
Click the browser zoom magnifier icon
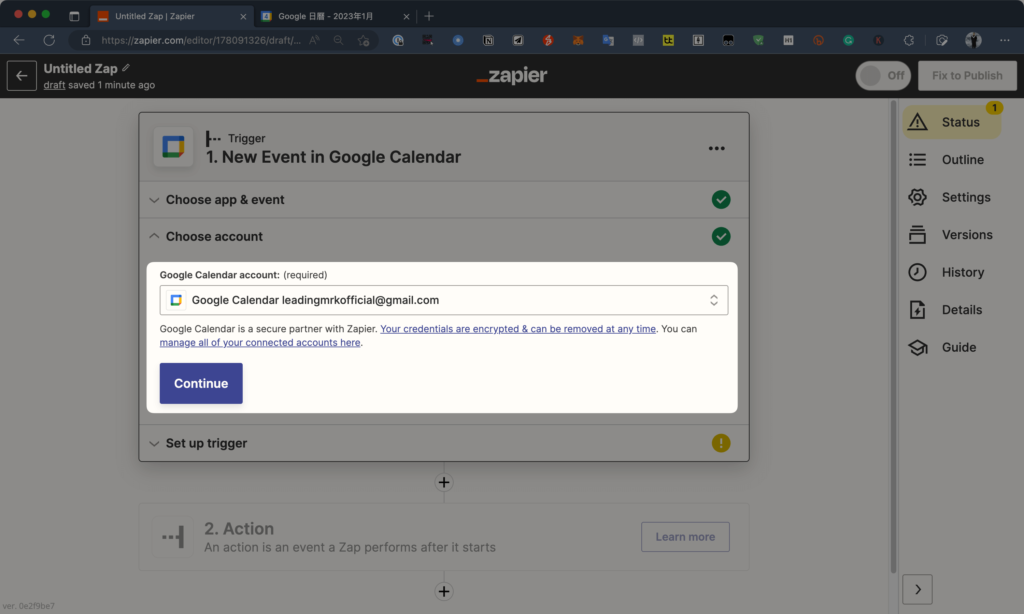click(x=338, y=40)
